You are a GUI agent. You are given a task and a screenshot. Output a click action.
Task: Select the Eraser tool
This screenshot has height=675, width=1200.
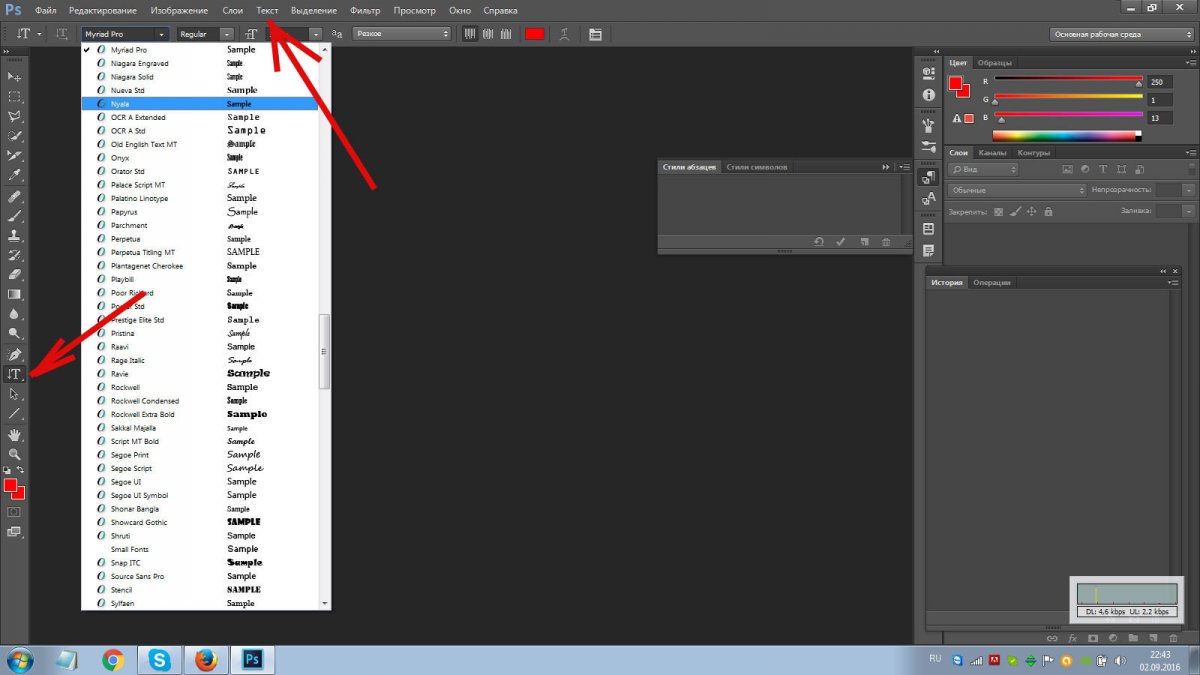[x=15, y=275]
